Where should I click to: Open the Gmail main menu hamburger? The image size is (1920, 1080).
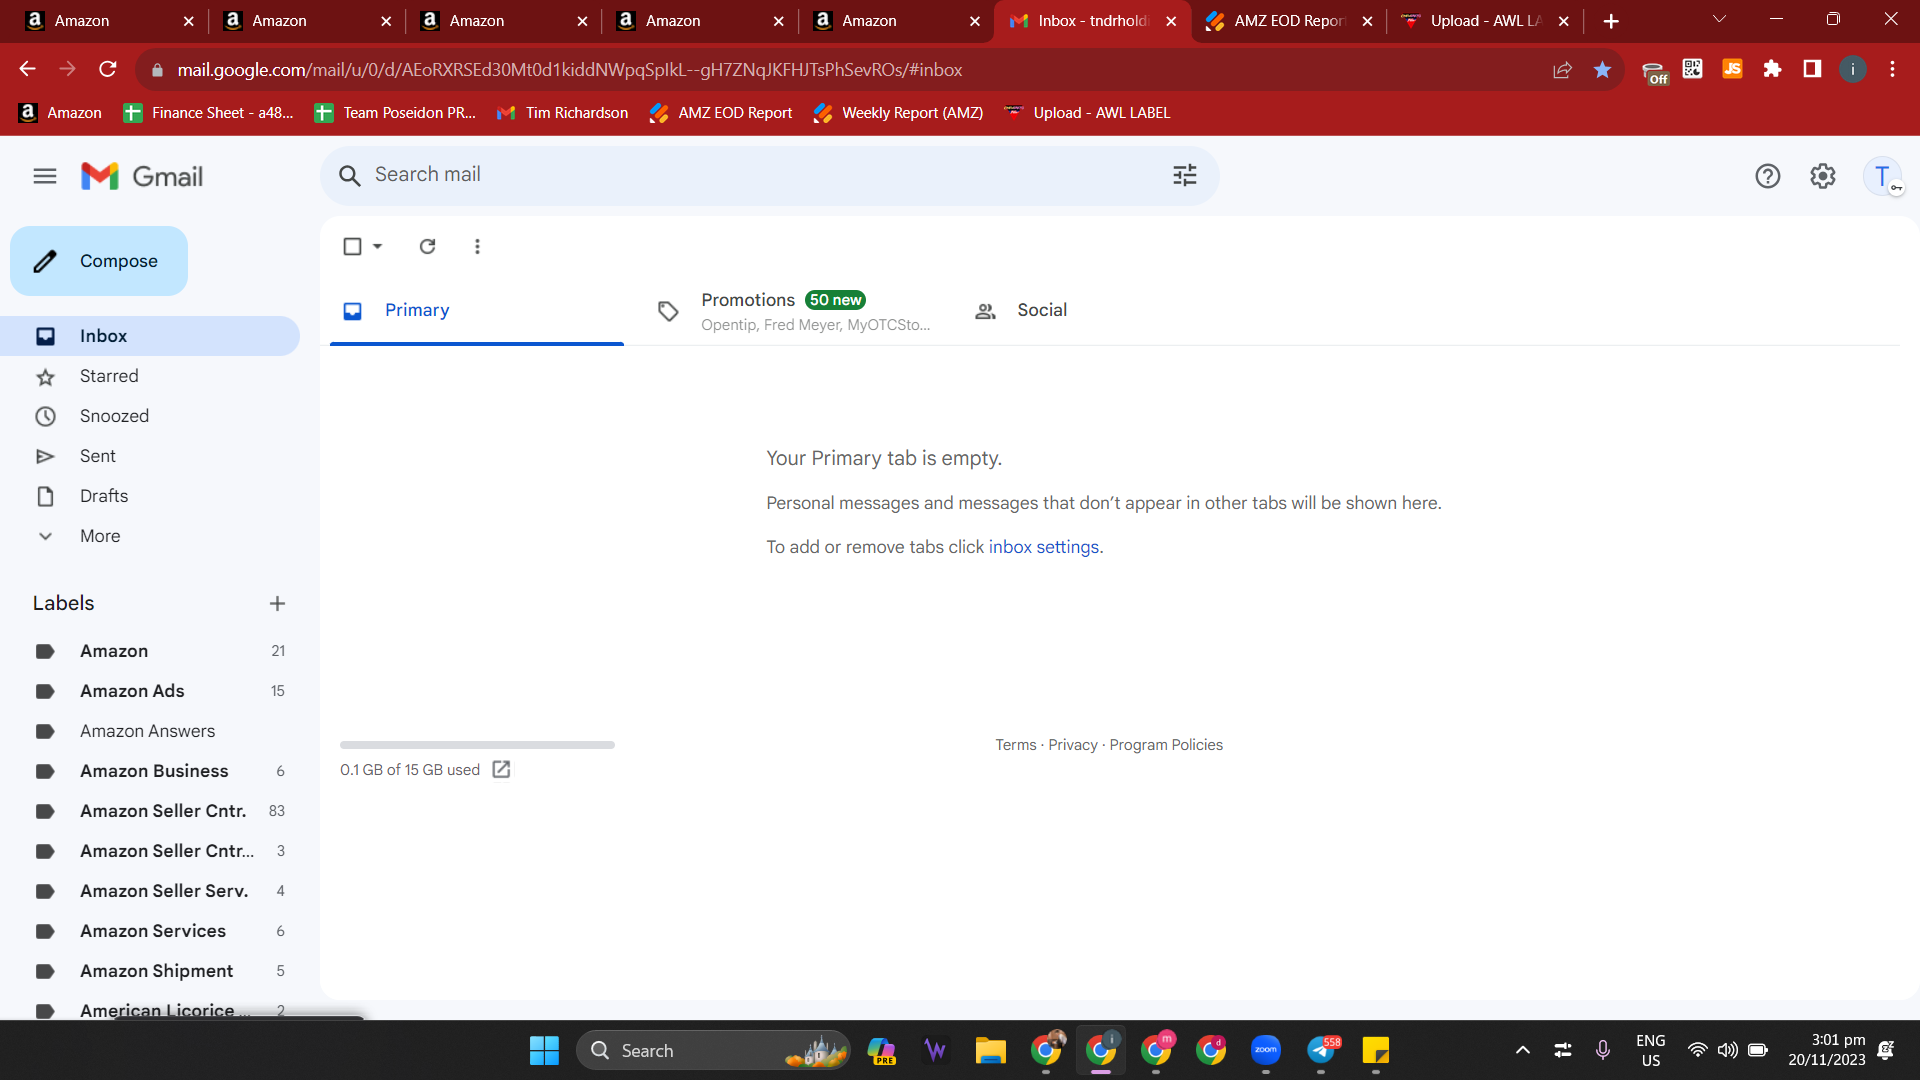pyautogui.click(x=45, y=177)
